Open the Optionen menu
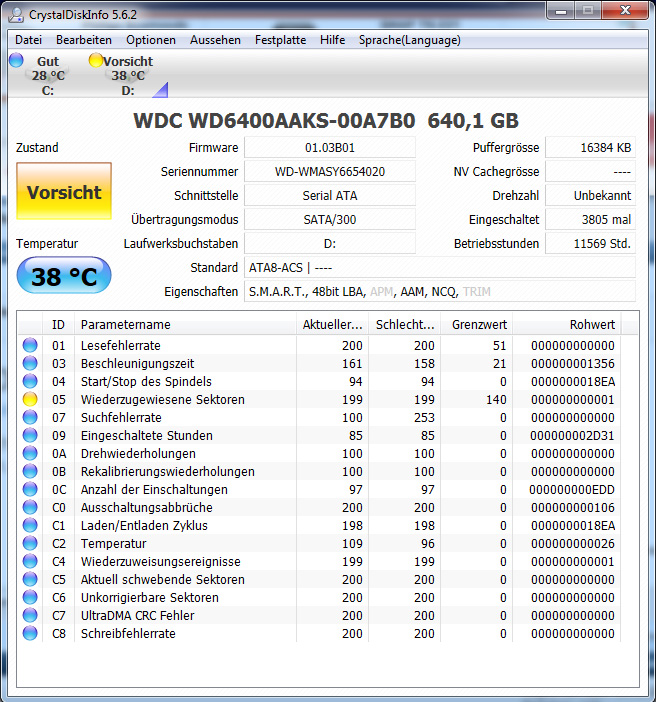Screen dimensions: 656x702 click(x=151, y=40)
